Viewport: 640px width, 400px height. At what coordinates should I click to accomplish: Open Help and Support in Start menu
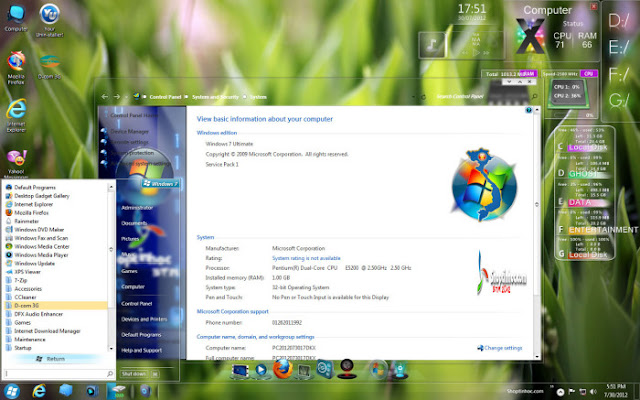[x=142, y=350]
